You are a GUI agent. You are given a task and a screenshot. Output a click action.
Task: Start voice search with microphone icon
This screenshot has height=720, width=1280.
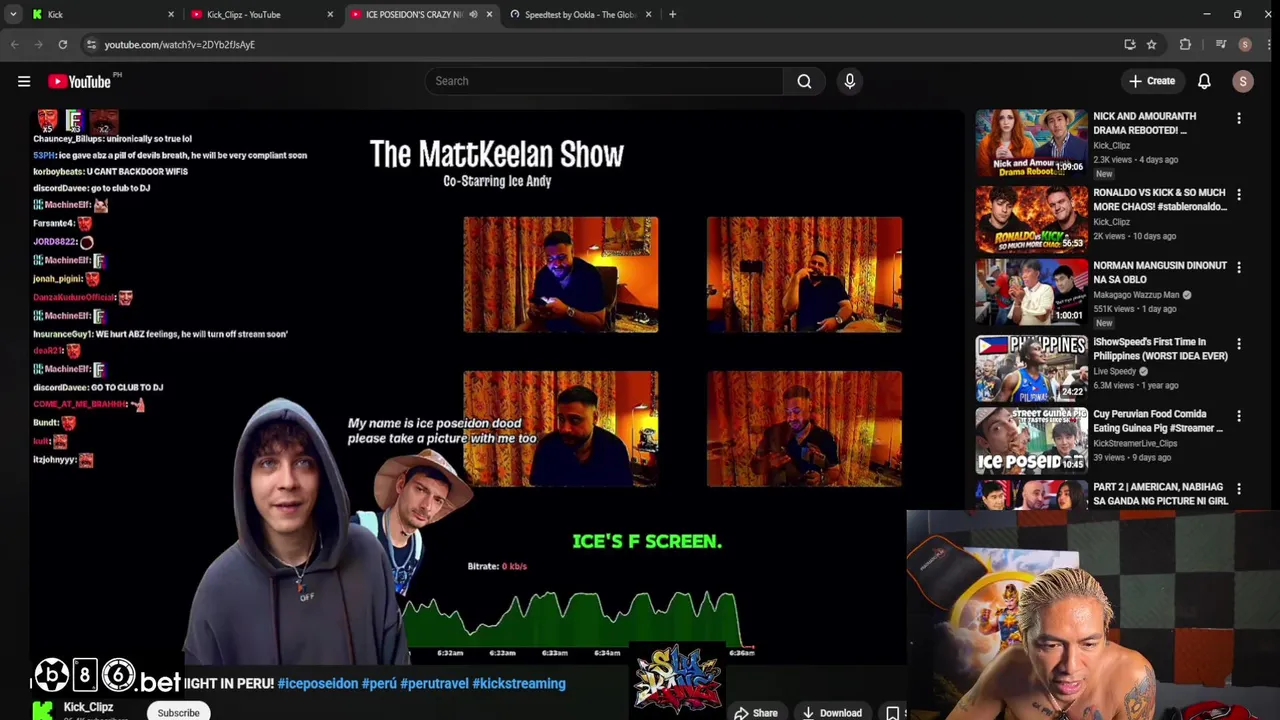pyautogui.click(x=849, y=81)
